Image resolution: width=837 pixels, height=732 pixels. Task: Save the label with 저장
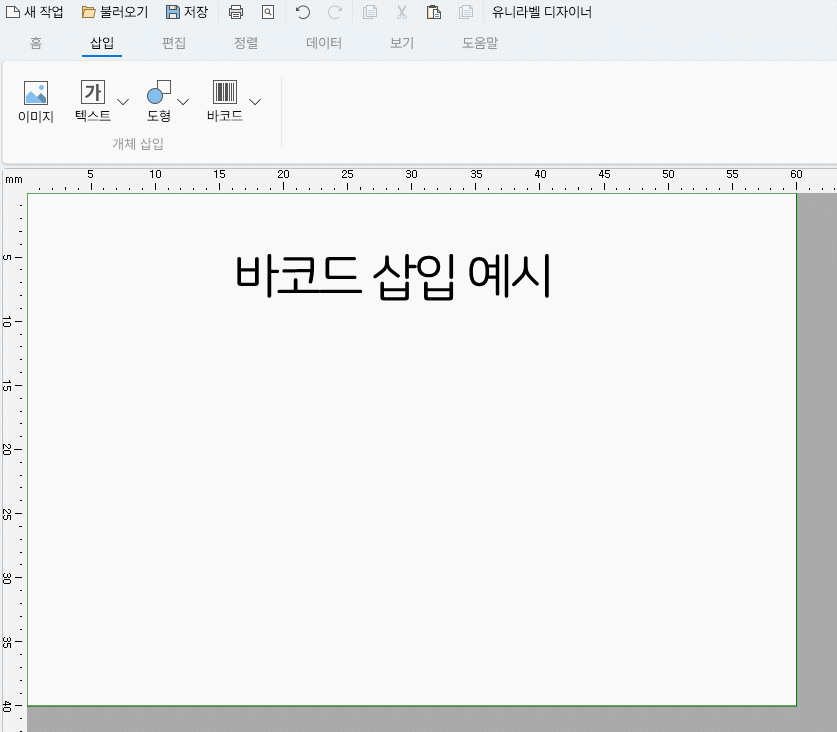tap(187, 12)
